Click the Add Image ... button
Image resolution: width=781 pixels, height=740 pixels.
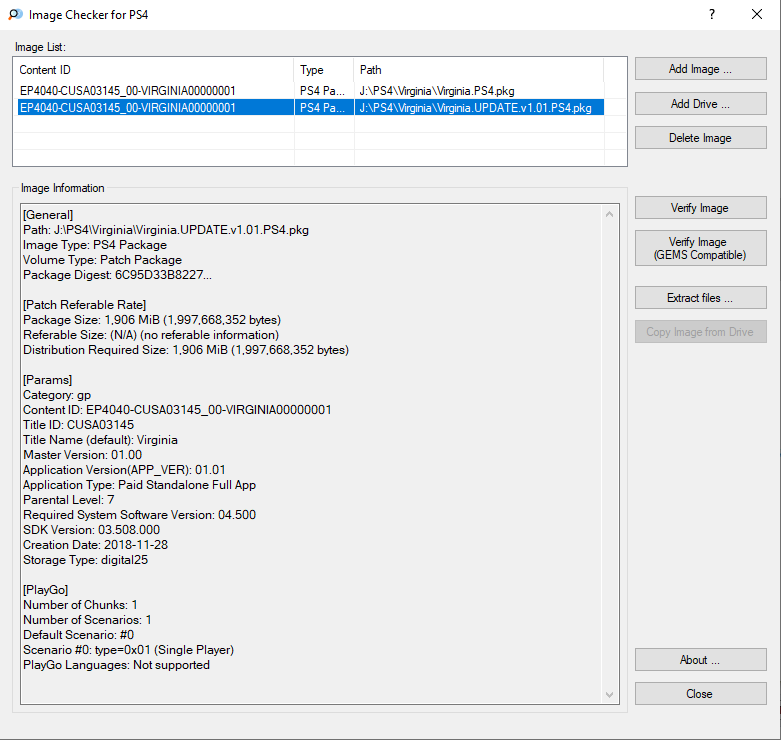point(700,69)
